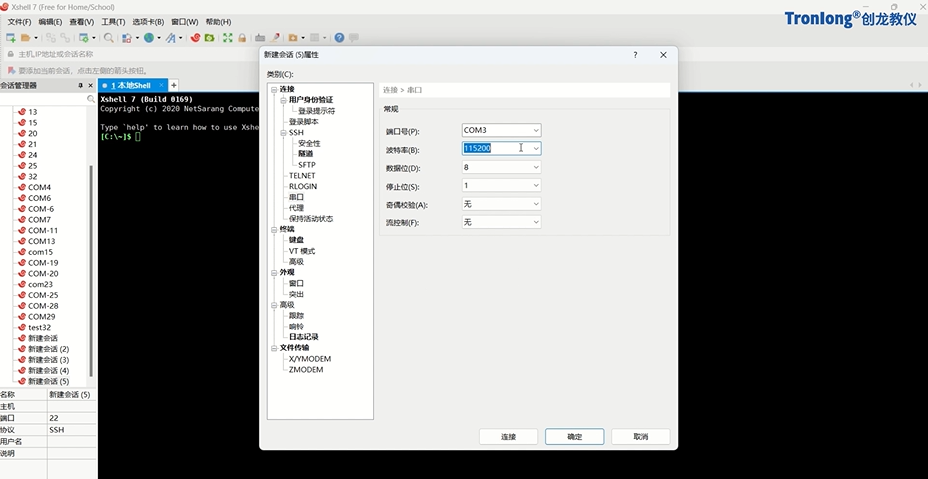Collapse the 高级 root tree category
Viewport: 928px width, 479px height.
pyautogui.click(x=274, y=305)
